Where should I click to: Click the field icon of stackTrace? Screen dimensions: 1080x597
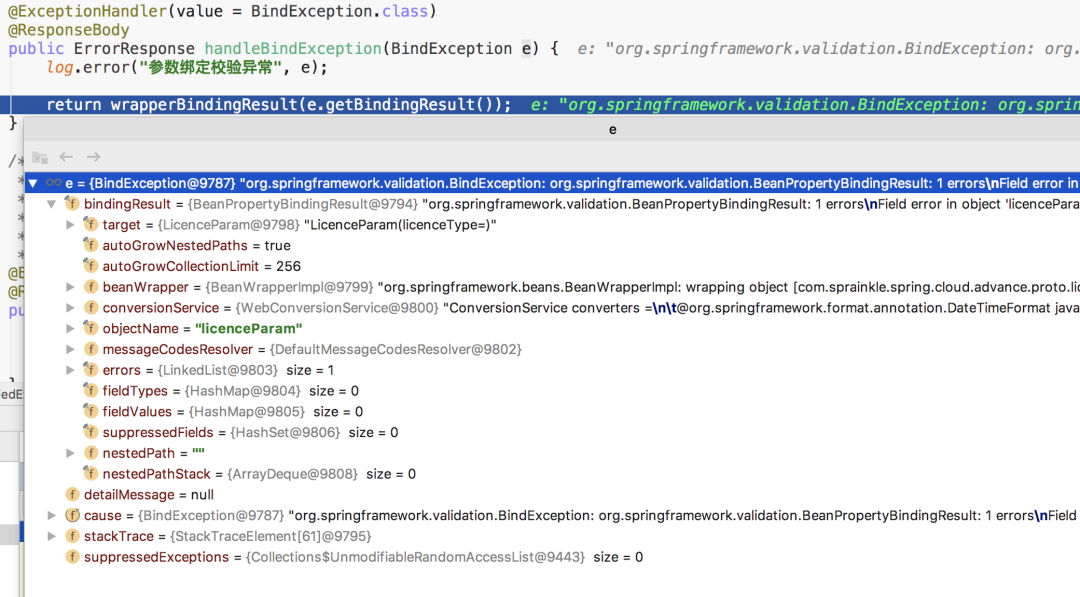(72, 536)
